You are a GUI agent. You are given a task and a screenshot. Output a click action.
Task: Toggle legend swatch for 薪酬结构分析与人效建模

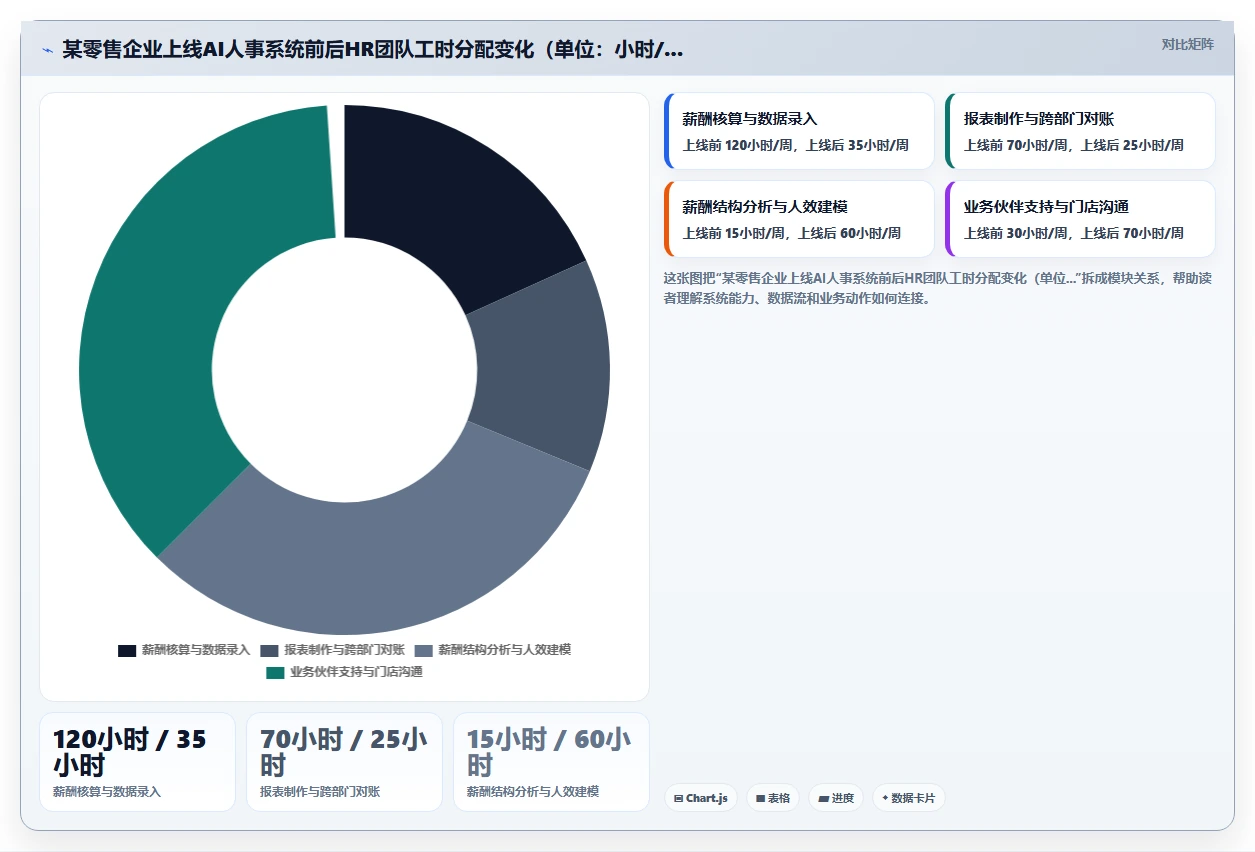(x=424, y=650)
